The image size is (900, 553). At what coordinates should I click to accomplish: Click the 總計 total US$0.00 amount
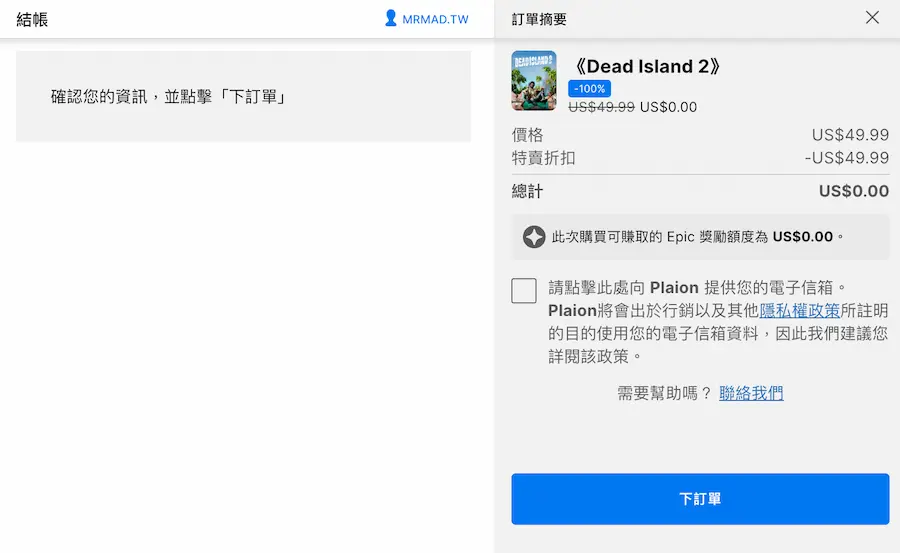coord(853,191)
